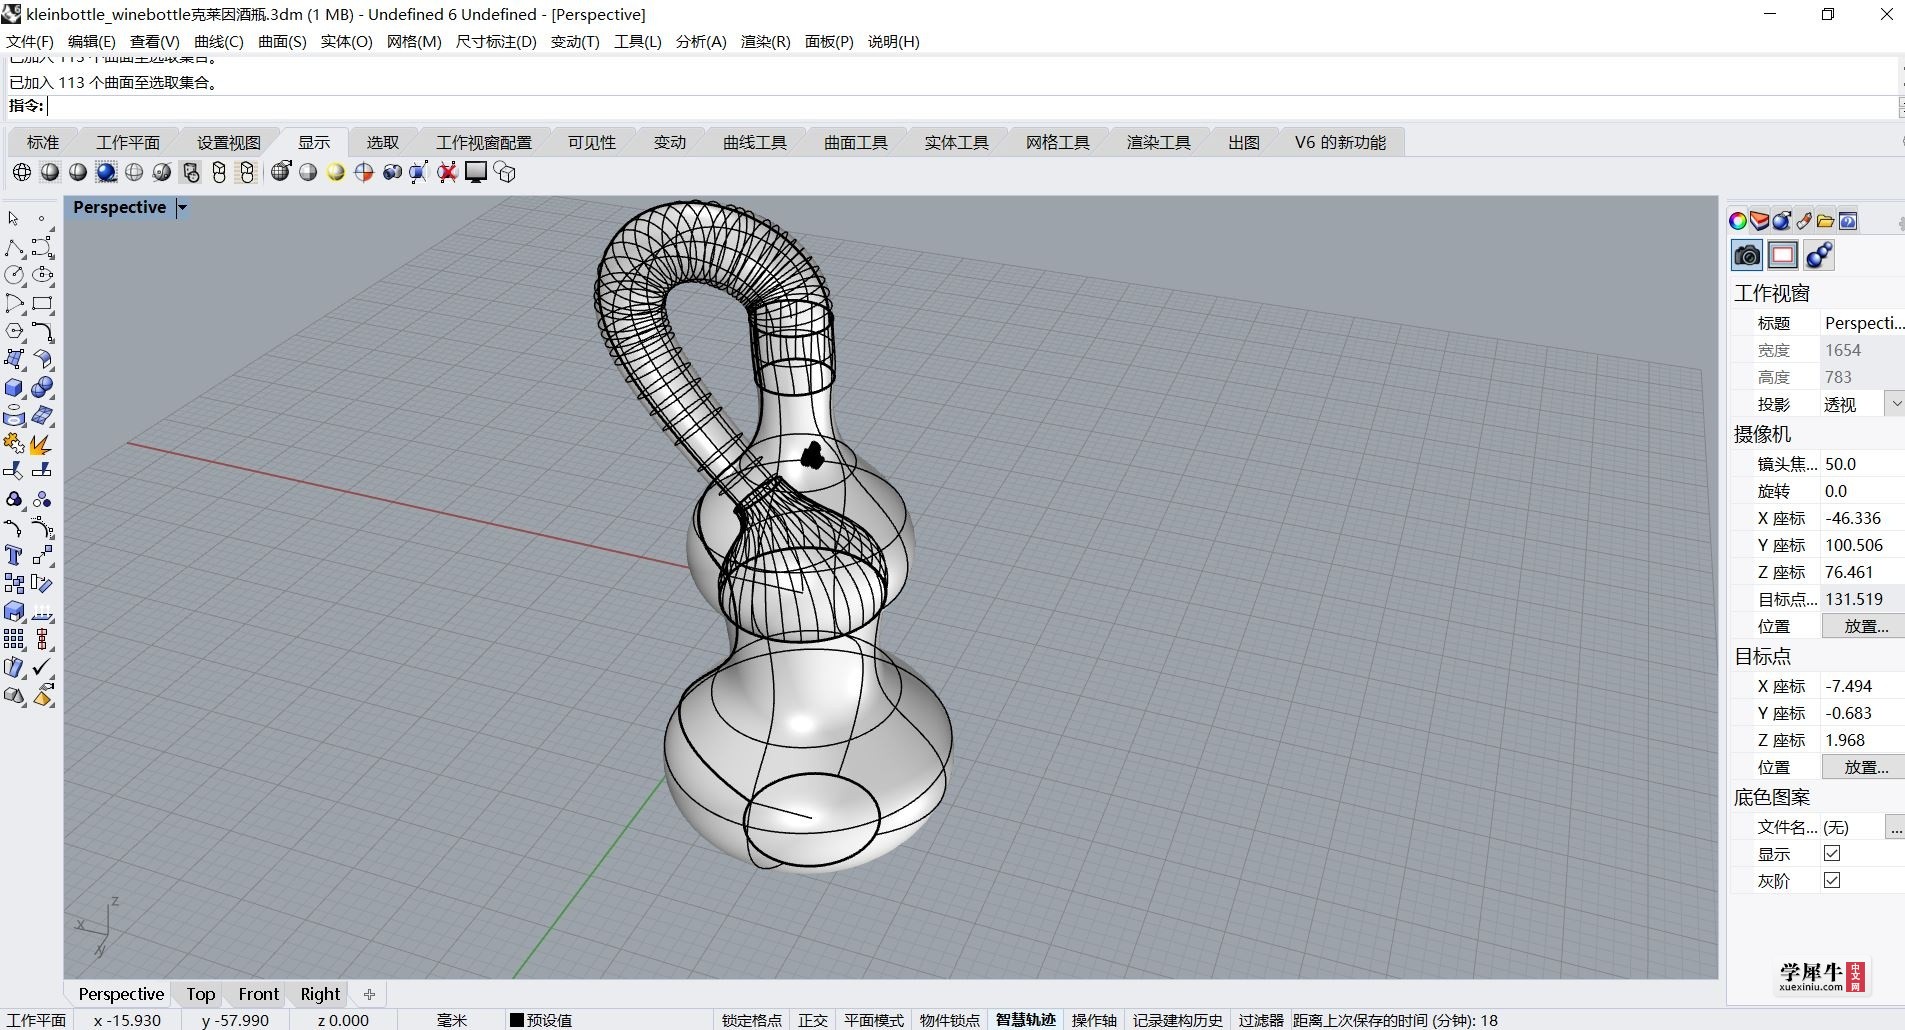The image size is (1905, 1030).
Task: Click 过滤器 filter in status bar
Action: click(x=1261, y=1020)
